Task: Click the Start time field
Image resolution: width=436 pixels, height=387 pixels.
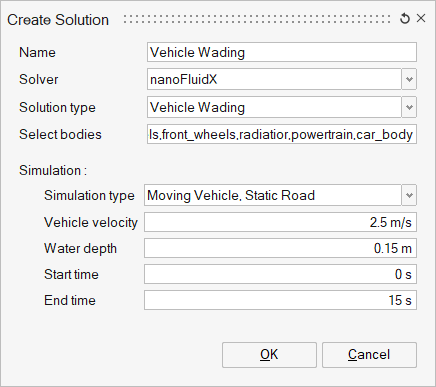Action: tap(280, 274)
